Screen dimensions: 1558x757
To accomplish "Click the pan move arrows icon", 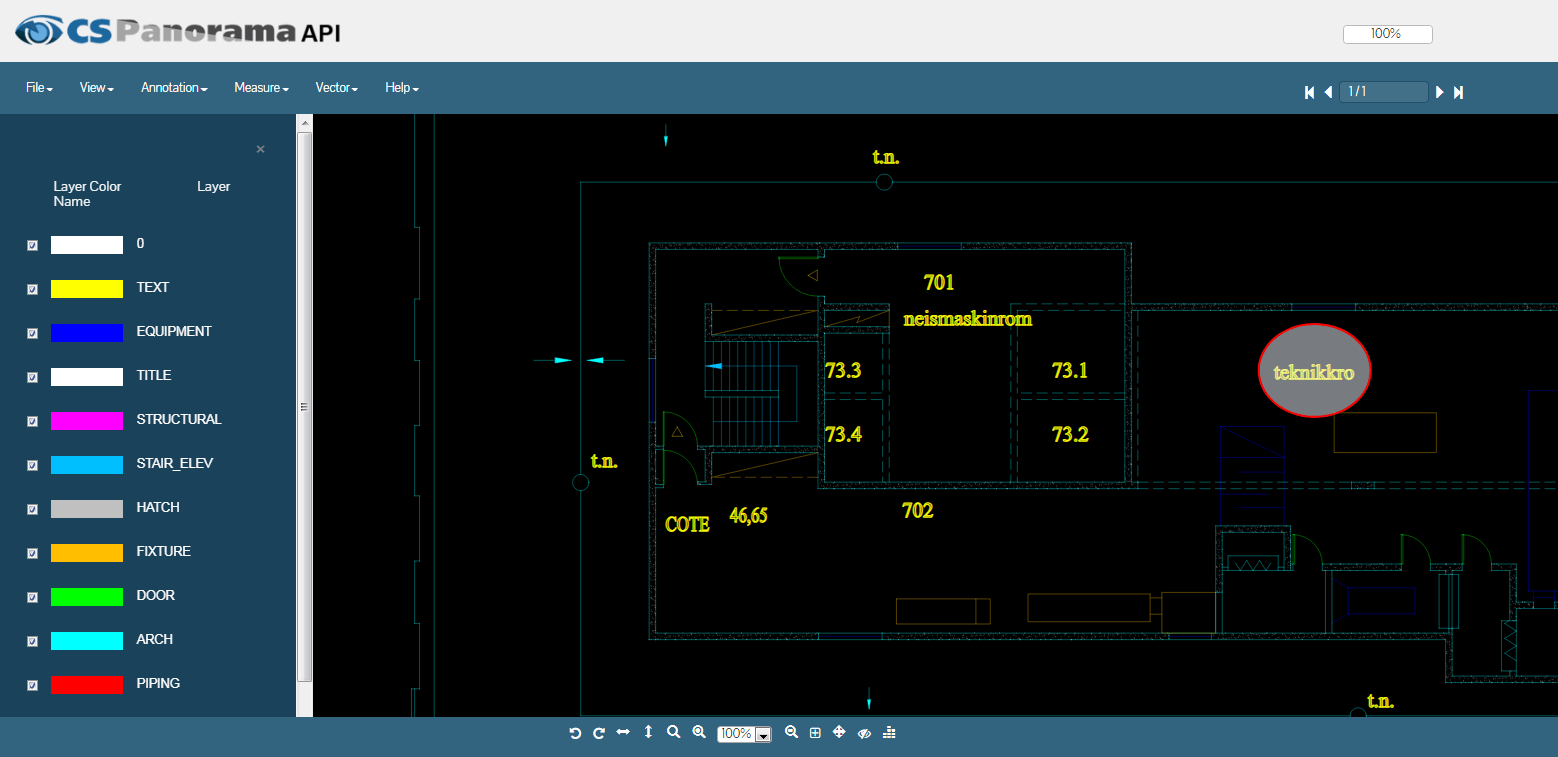I will (x=839, y=733).
